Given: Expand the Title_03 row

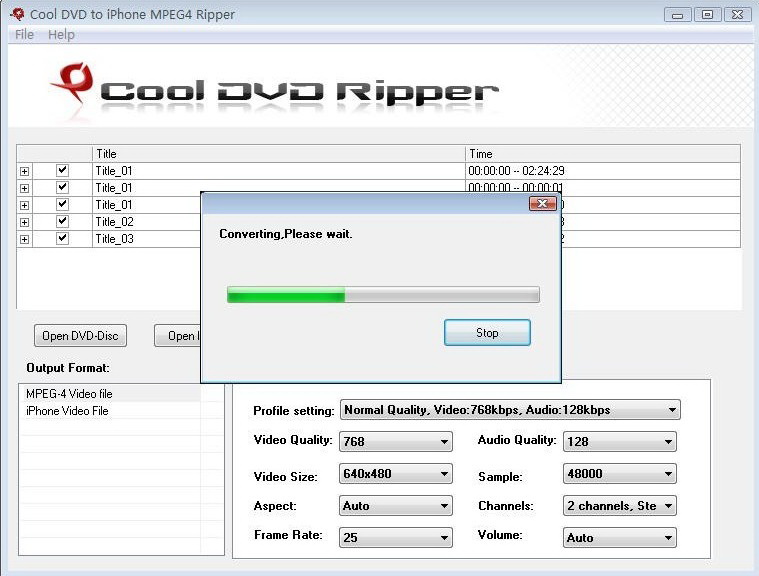Looking at the screenshot, I should (x=24, y=239).
